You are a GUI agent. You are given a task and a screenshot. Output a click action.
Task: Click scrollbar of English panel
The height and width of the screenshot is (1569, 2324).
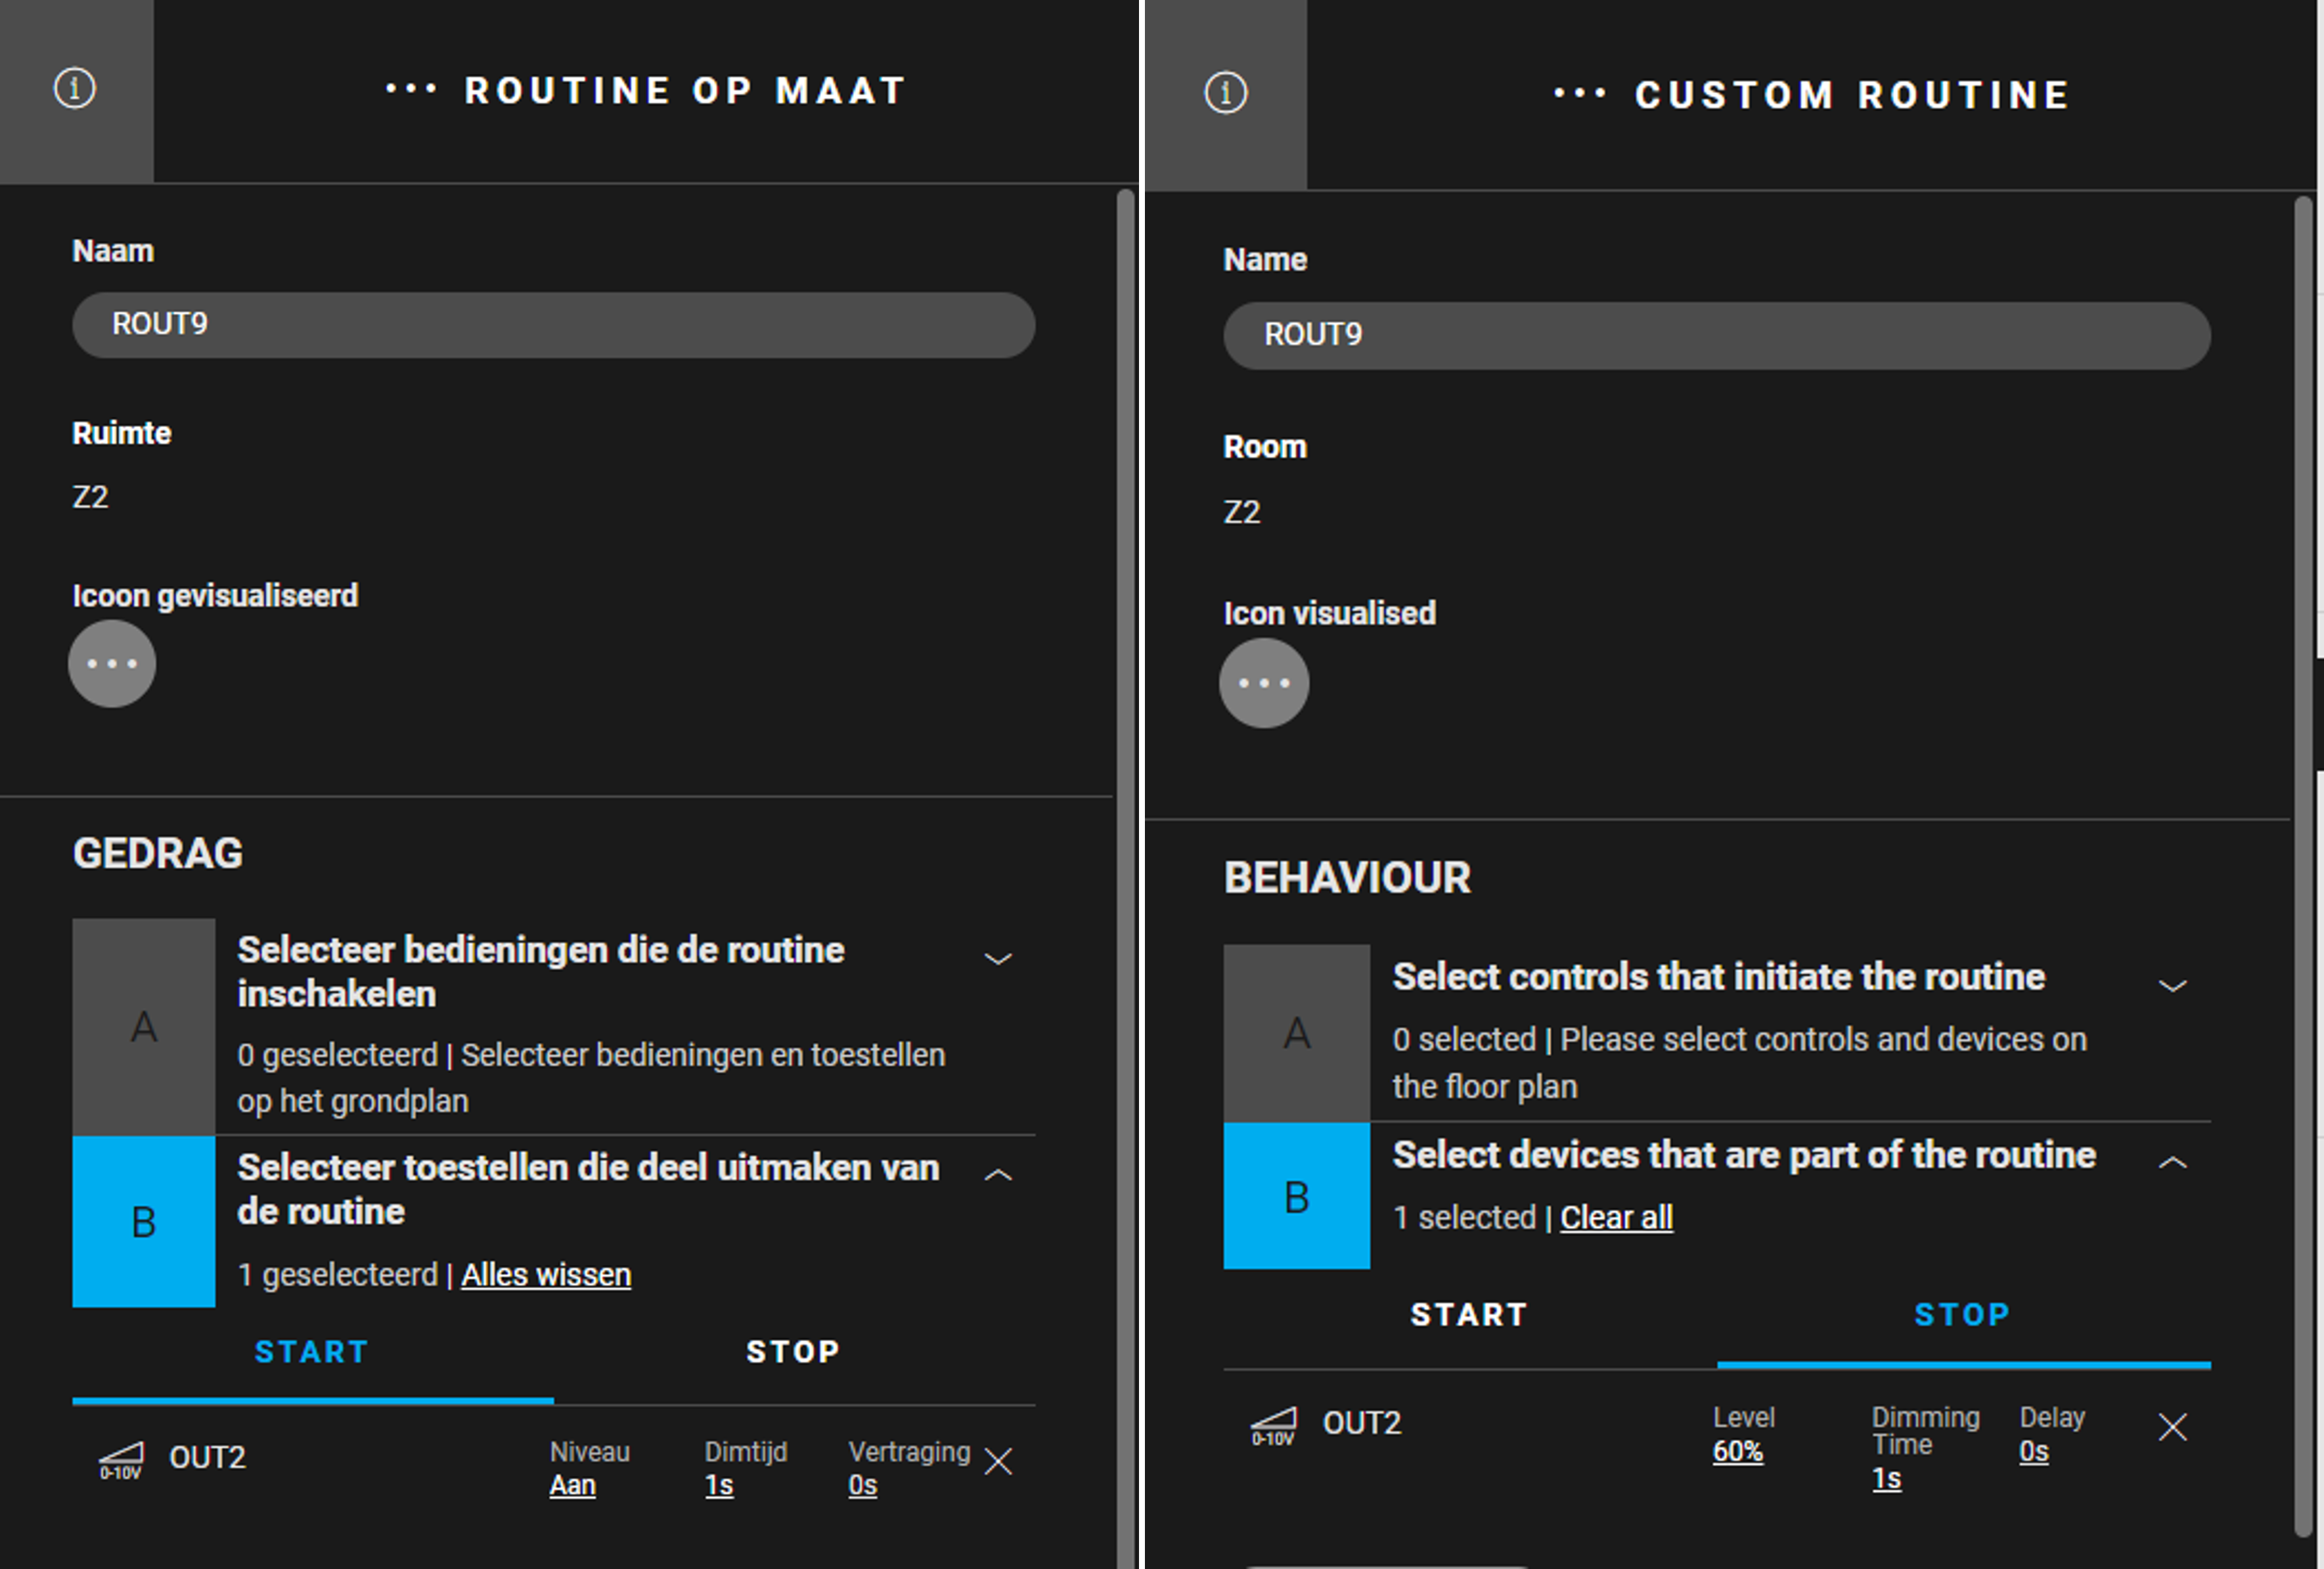click(x=2303, y=866)
